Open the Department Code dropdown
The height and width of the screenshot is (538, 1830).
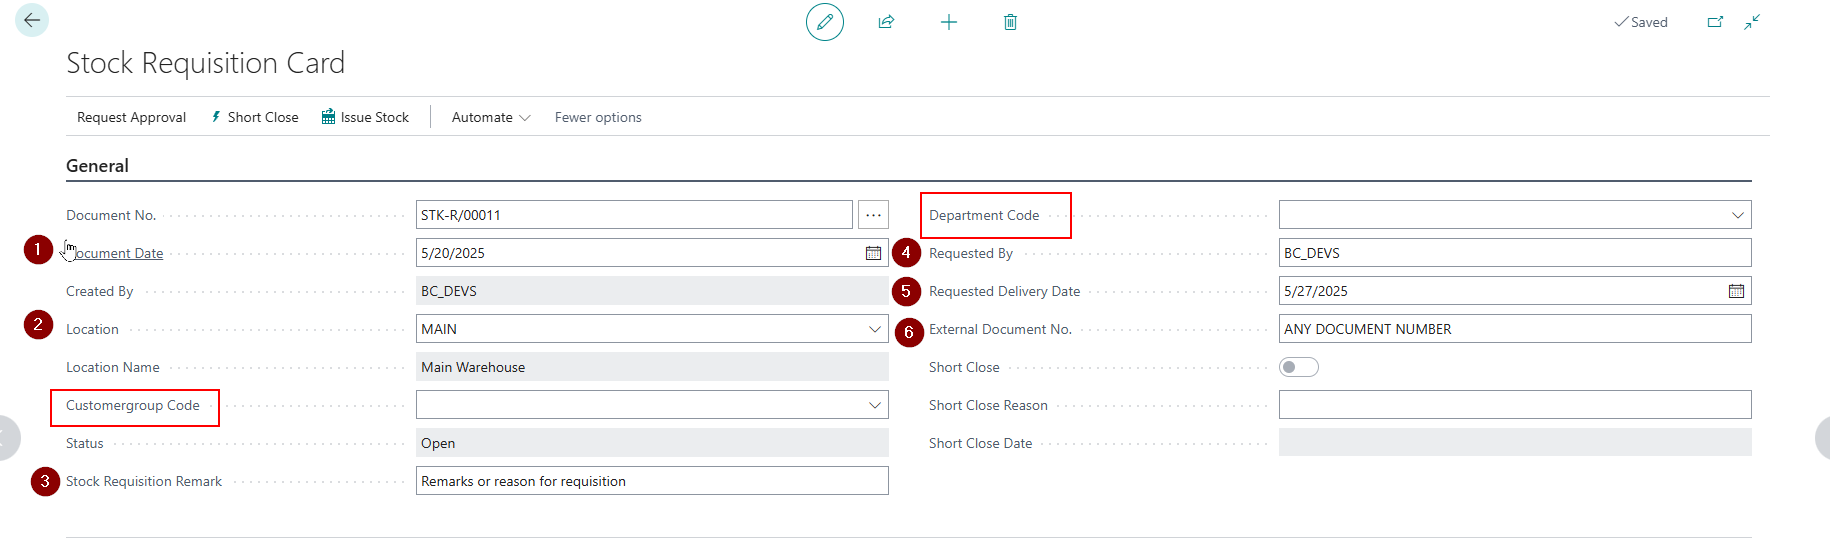1738,215
